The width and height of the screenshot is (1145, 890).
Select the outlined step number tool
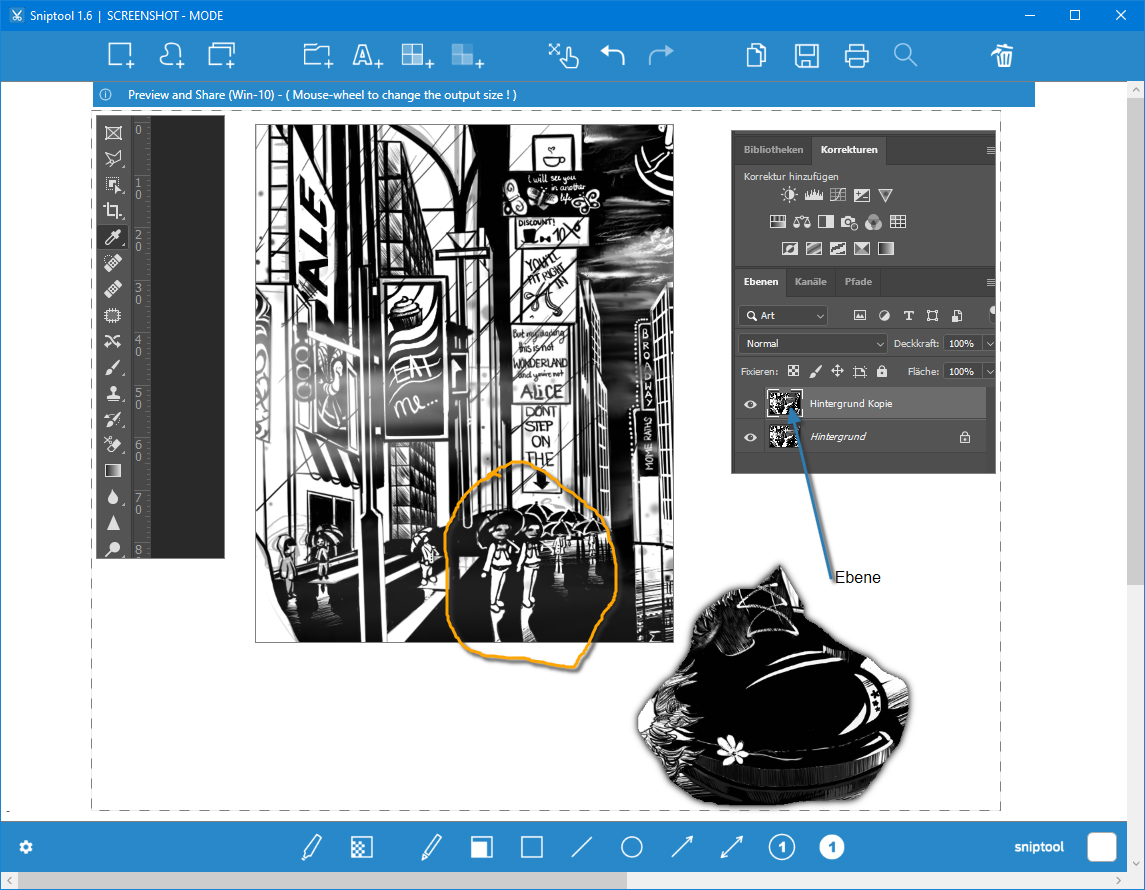click(x=782, y=847)
